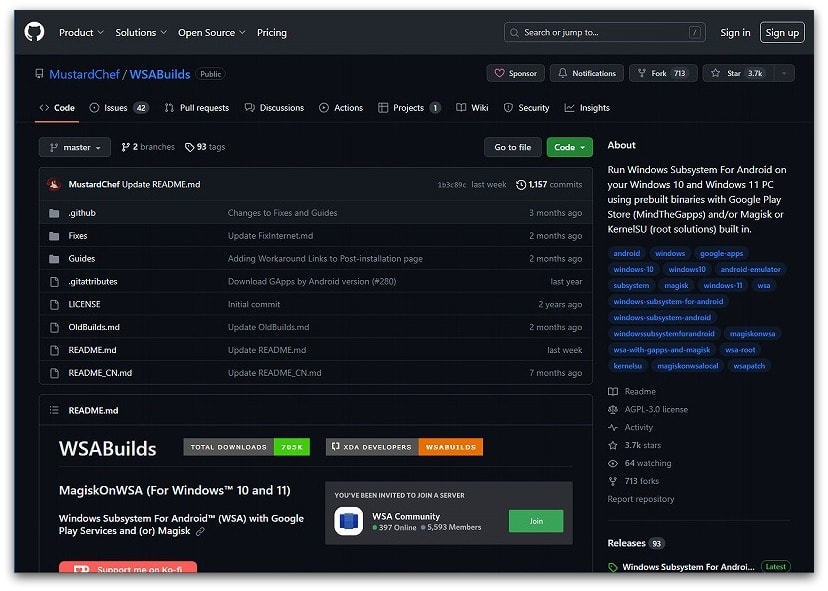View the 2 branches link
Viewport: 828px width, 591px height.
click(148, 147)
